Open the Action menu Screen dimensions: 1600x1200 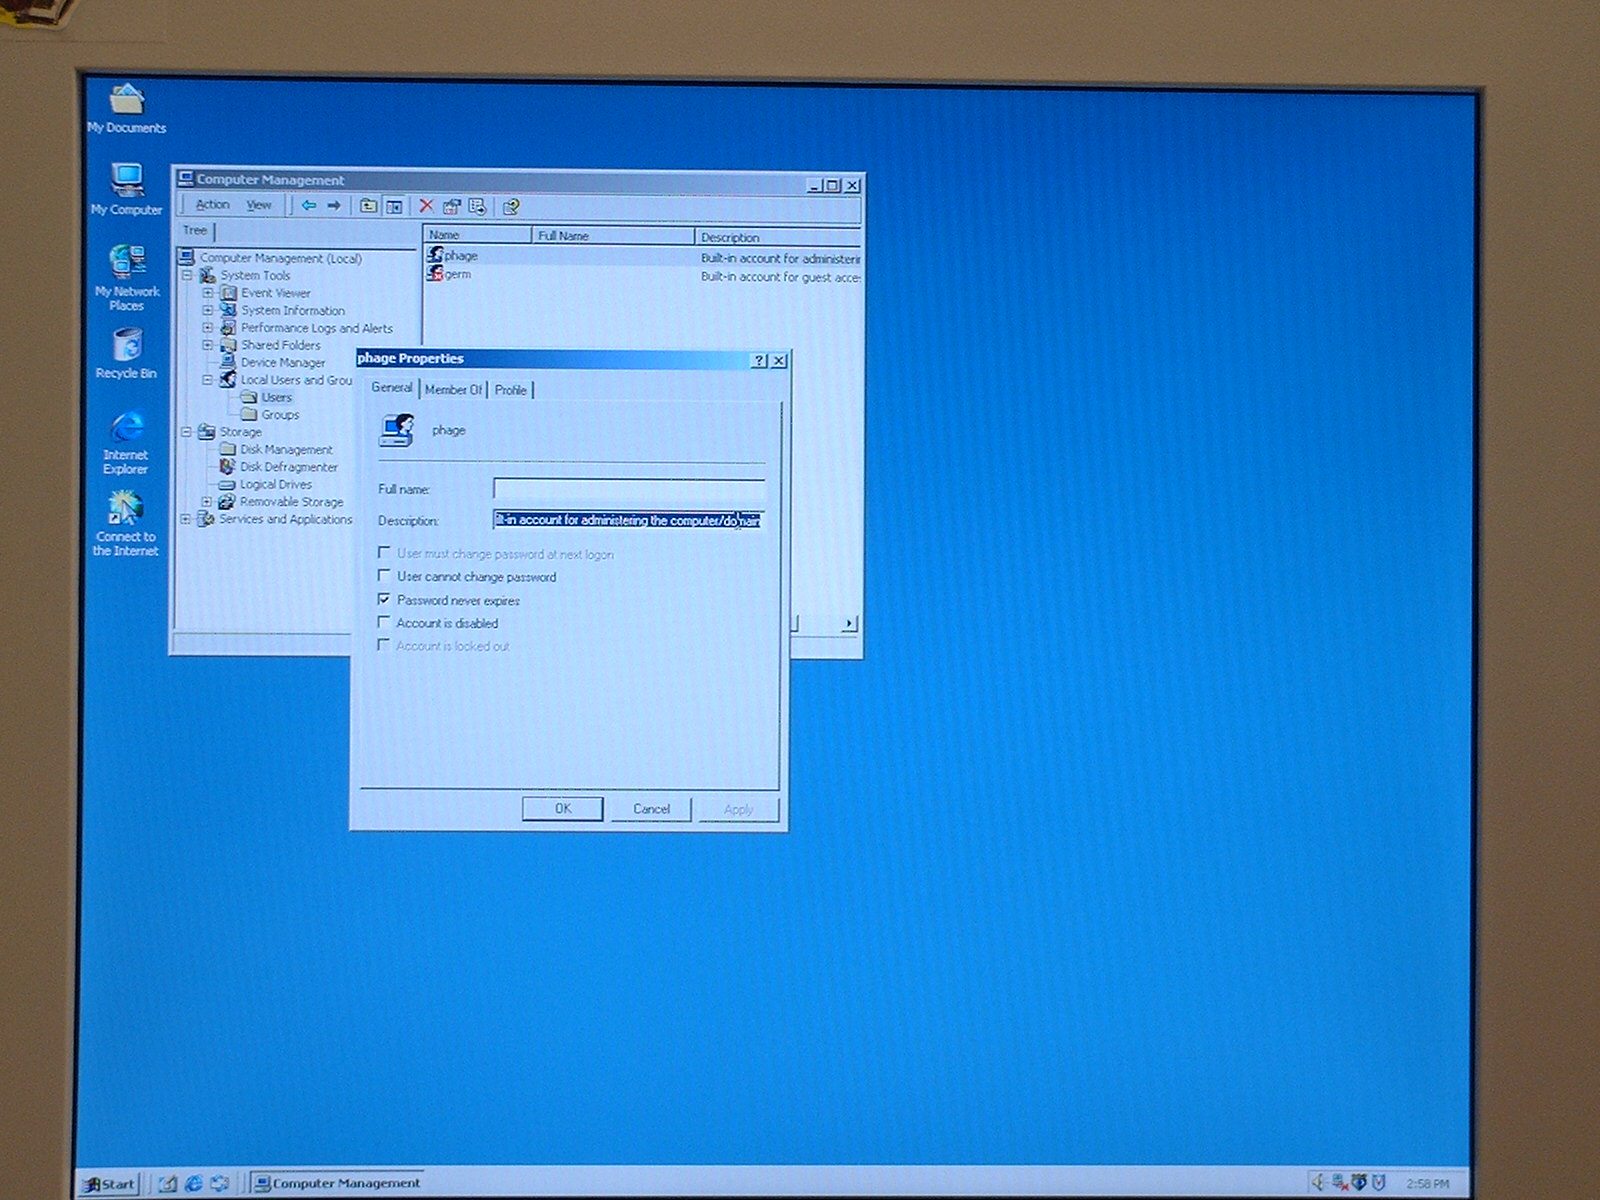click(212, 205)
